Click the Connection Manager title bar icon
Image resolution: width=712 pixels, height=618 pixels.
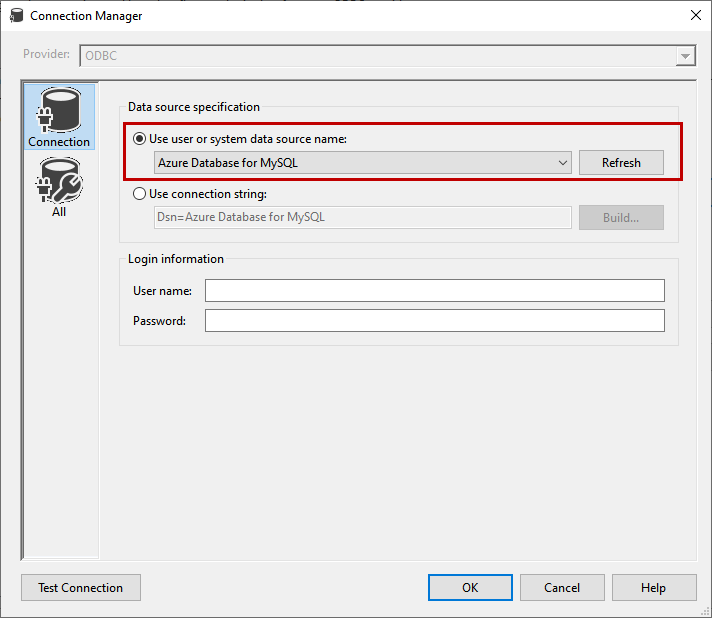click(16, 15)
